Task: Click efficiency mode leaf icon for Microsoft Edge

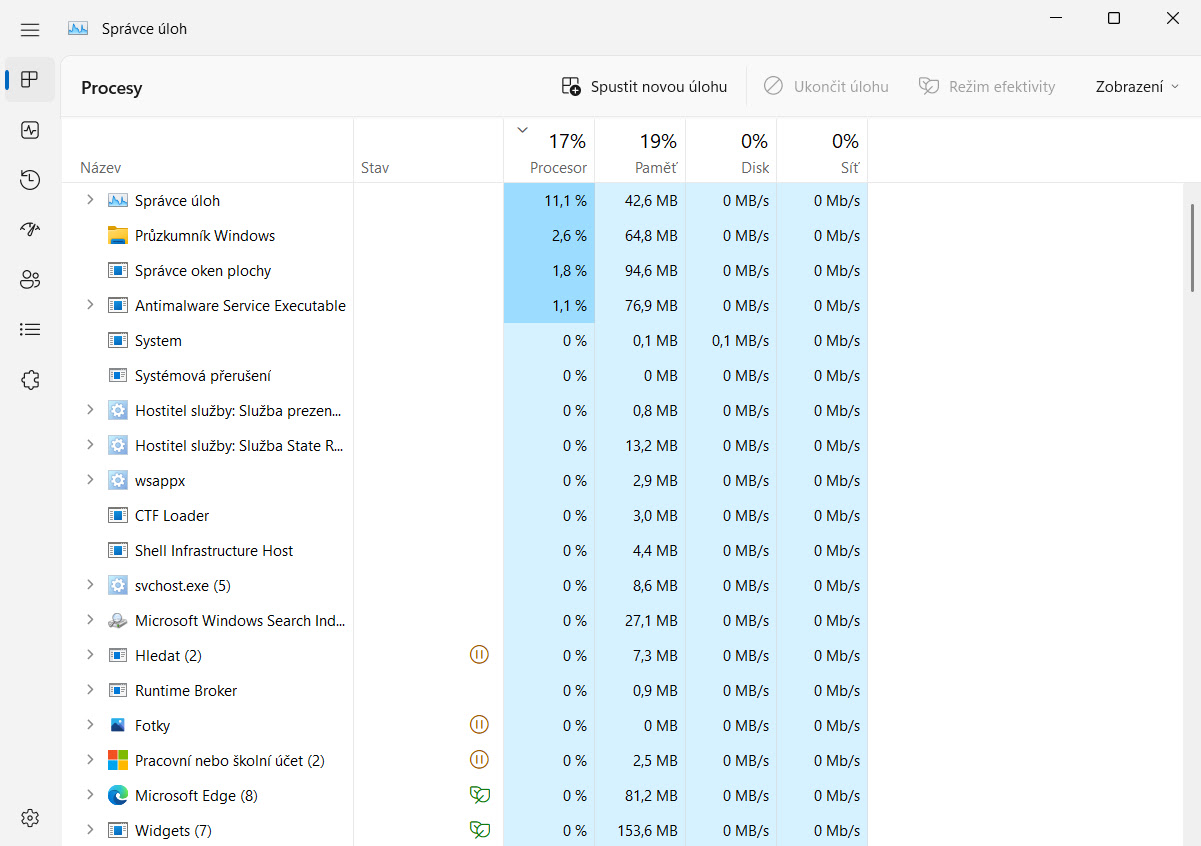Action: (480, 795)
